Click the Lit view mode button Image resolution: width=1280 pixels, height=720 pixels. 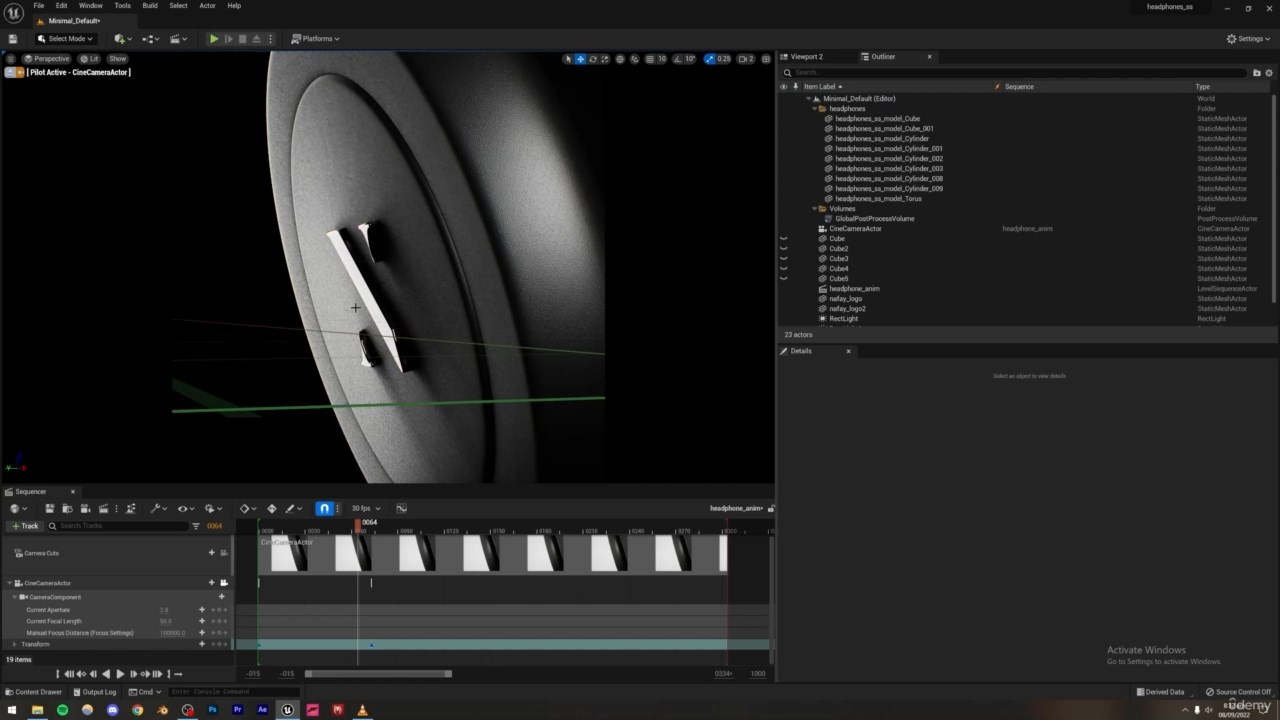[x=89, y=59]
